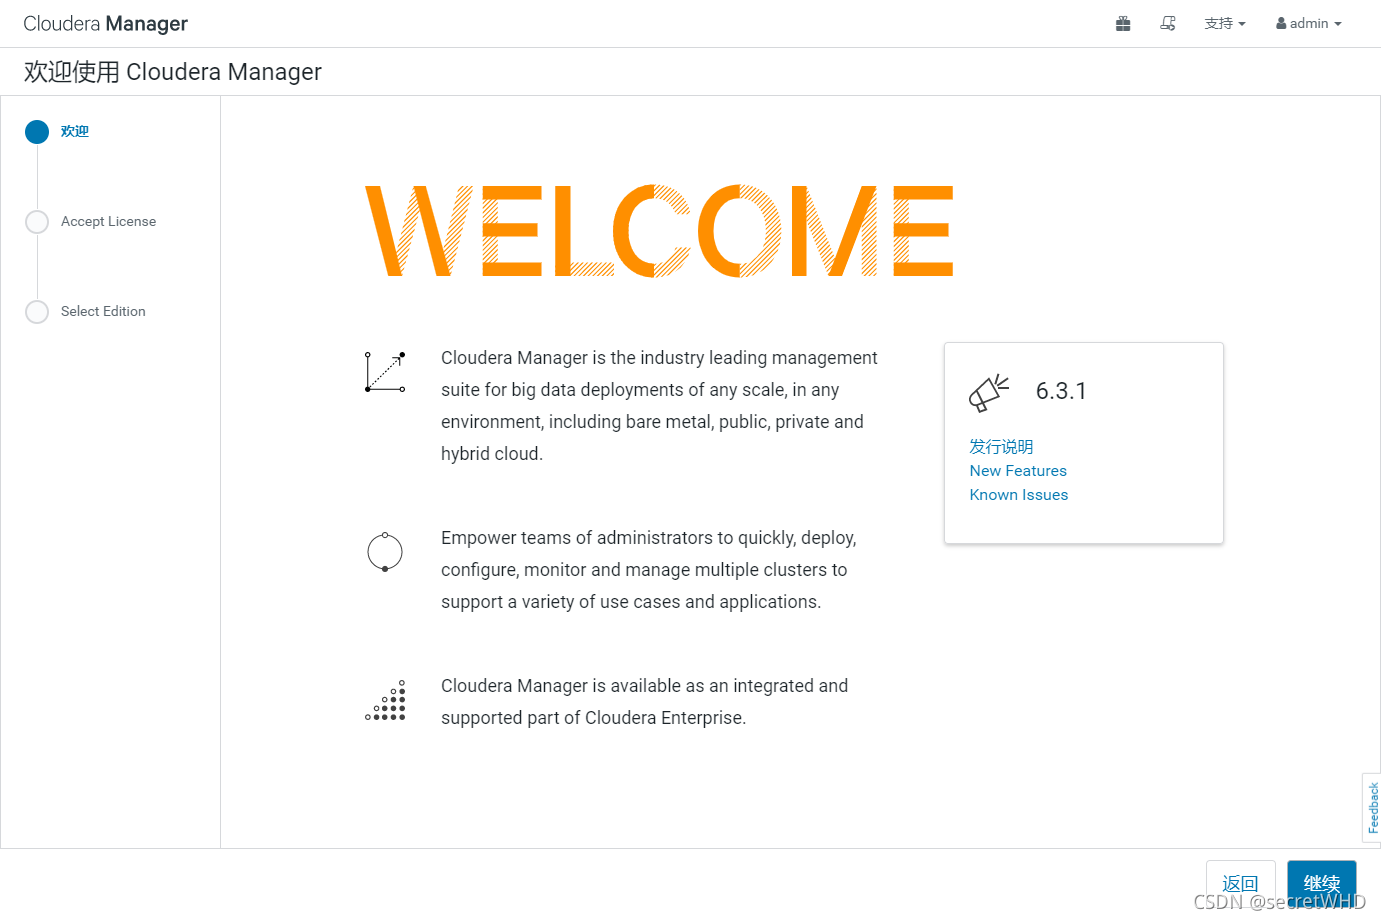Open the Known Issues link

[x=1019, y=494]
